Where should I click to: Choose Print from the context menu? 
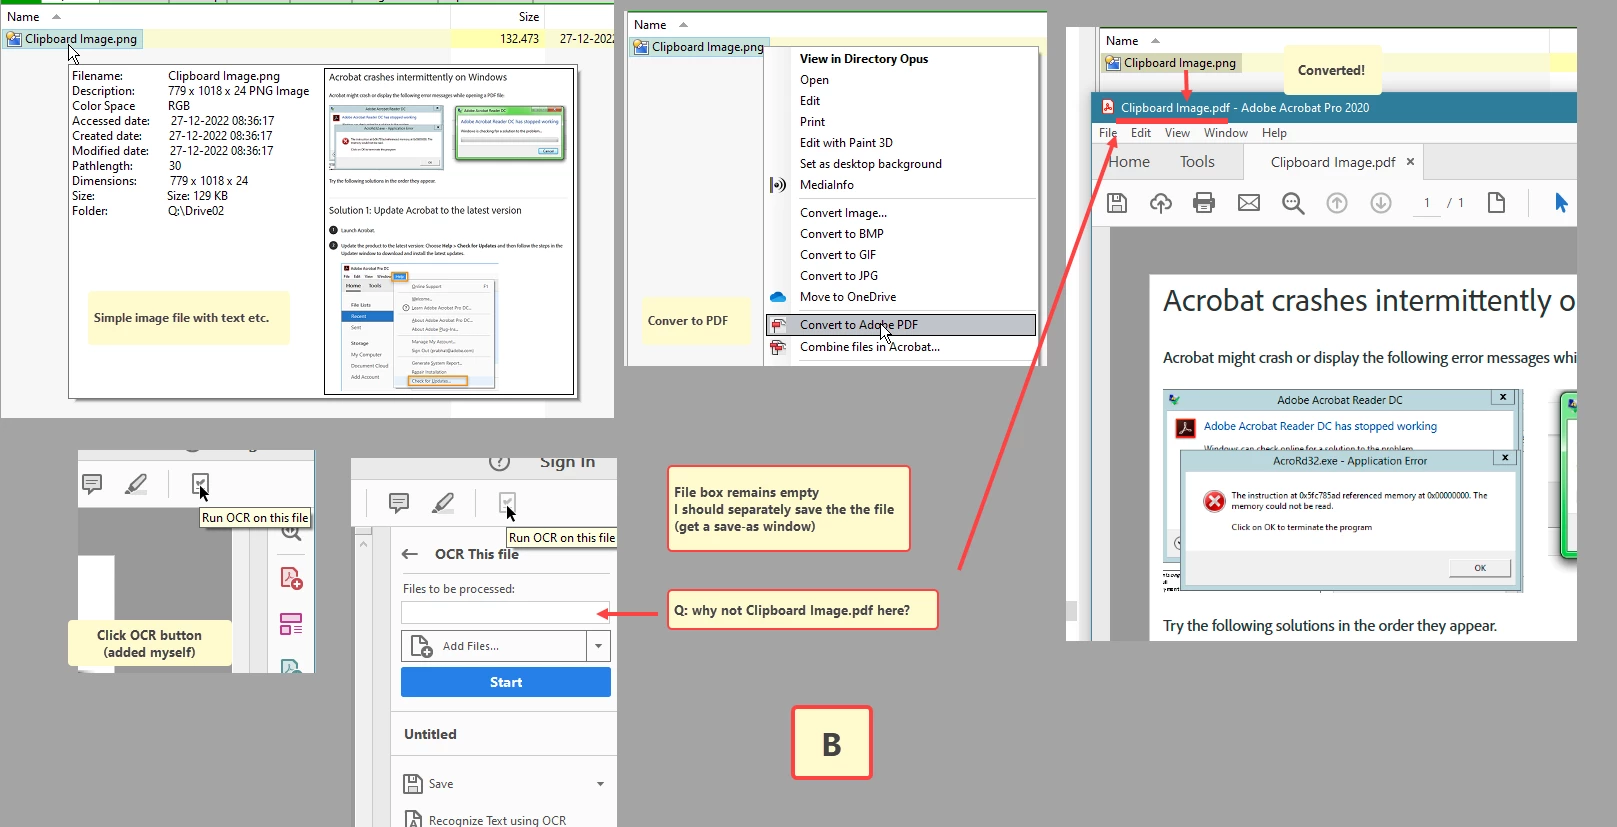pyautogui.click(x=812, y=122)
